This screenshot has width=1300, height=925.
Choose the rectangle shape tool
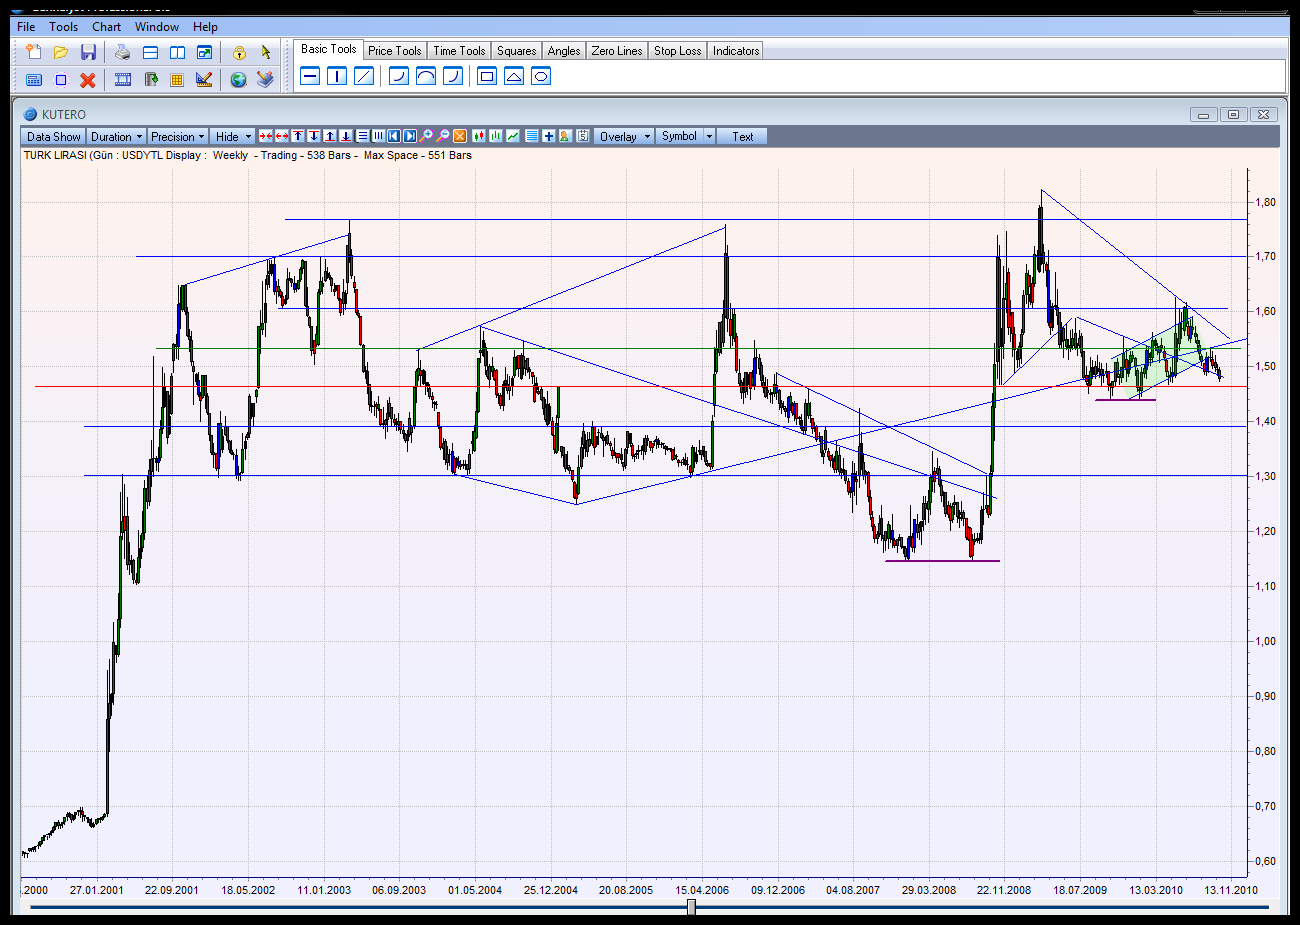click(487, 77)
